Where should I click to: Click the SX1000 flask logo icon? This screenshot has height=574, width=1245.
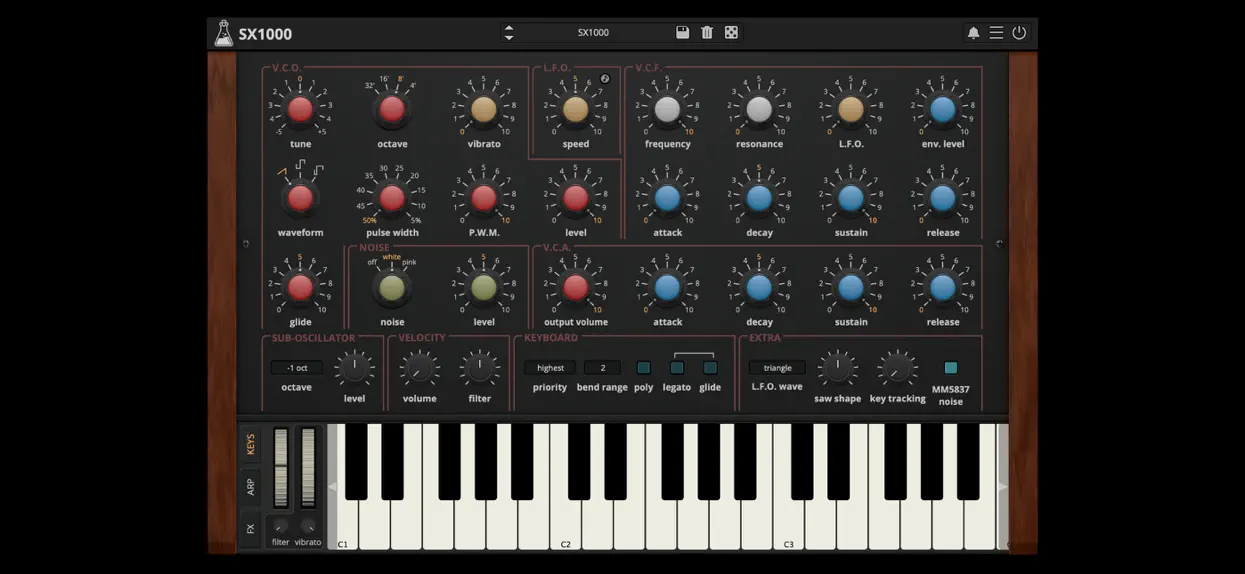click(x=224, y=33)
